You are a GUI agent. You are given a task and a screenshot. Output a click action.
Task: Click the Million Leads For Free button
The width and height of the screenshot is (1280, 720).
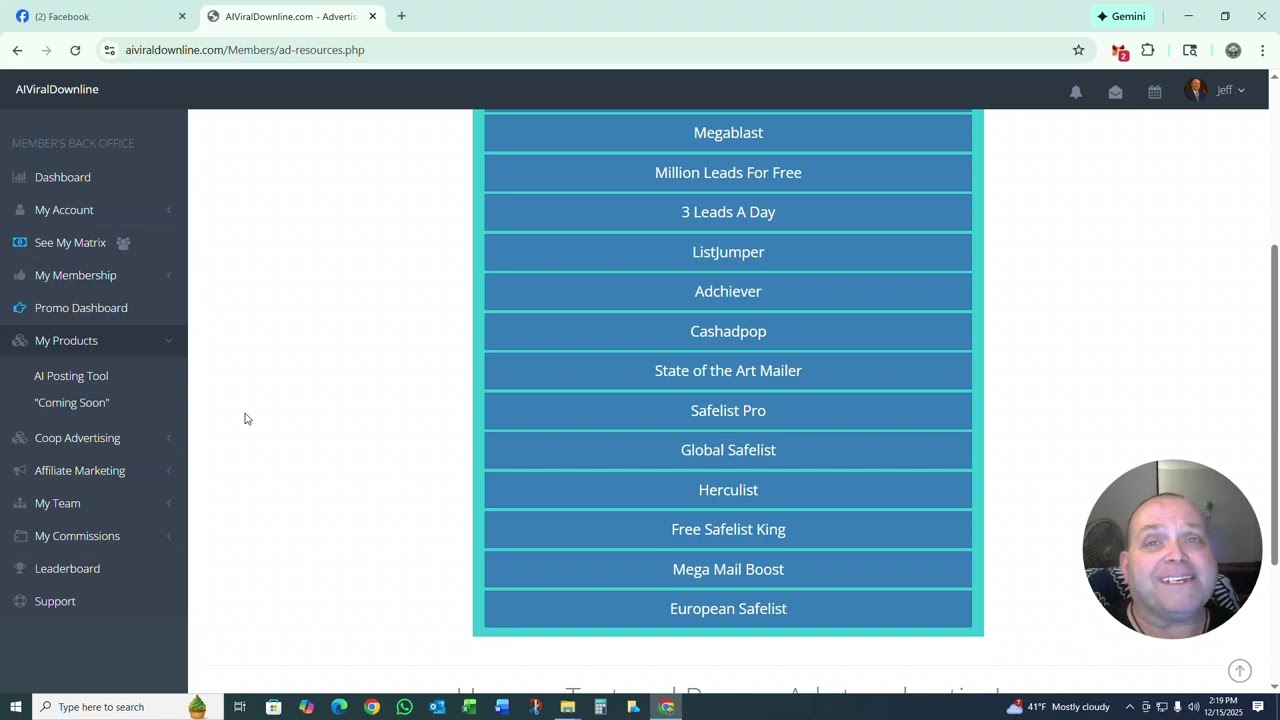[728, 173]
